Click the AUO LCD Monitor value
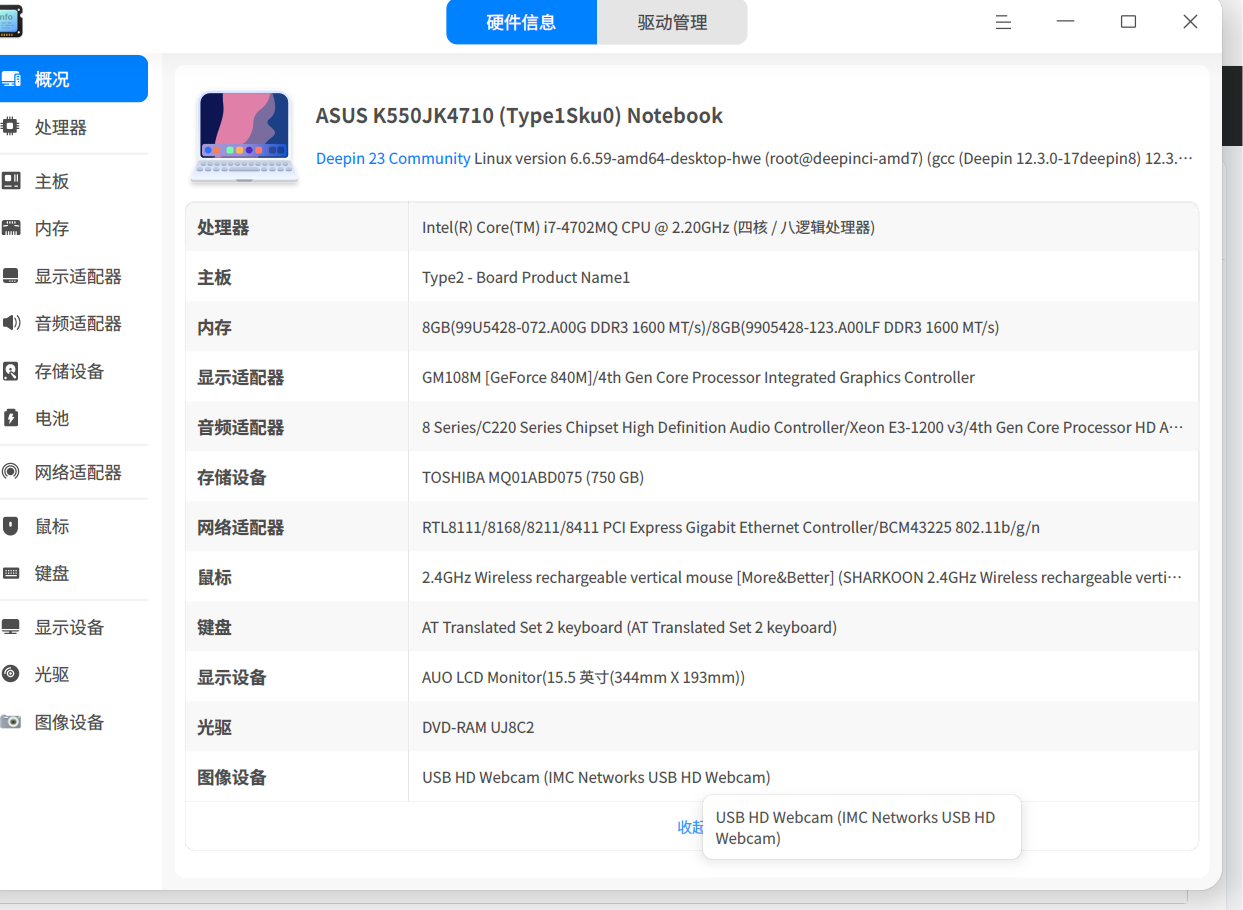The image size is (1243, 910). tap(583, 677)
